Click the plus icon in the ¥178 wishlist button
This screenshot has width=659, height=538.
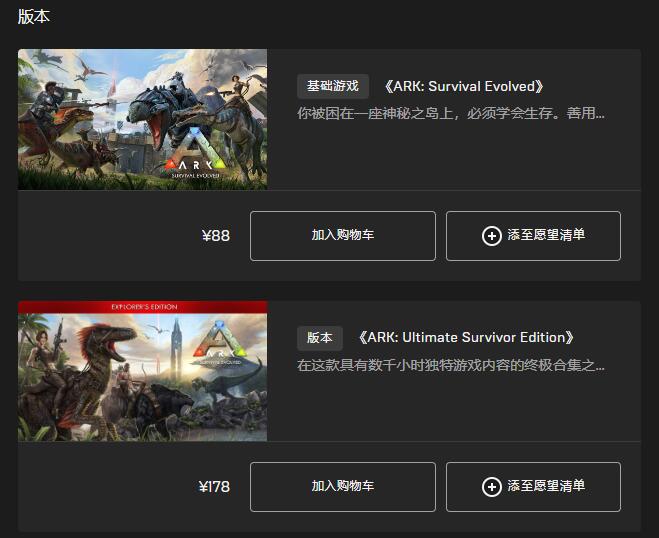click(491, 487)
